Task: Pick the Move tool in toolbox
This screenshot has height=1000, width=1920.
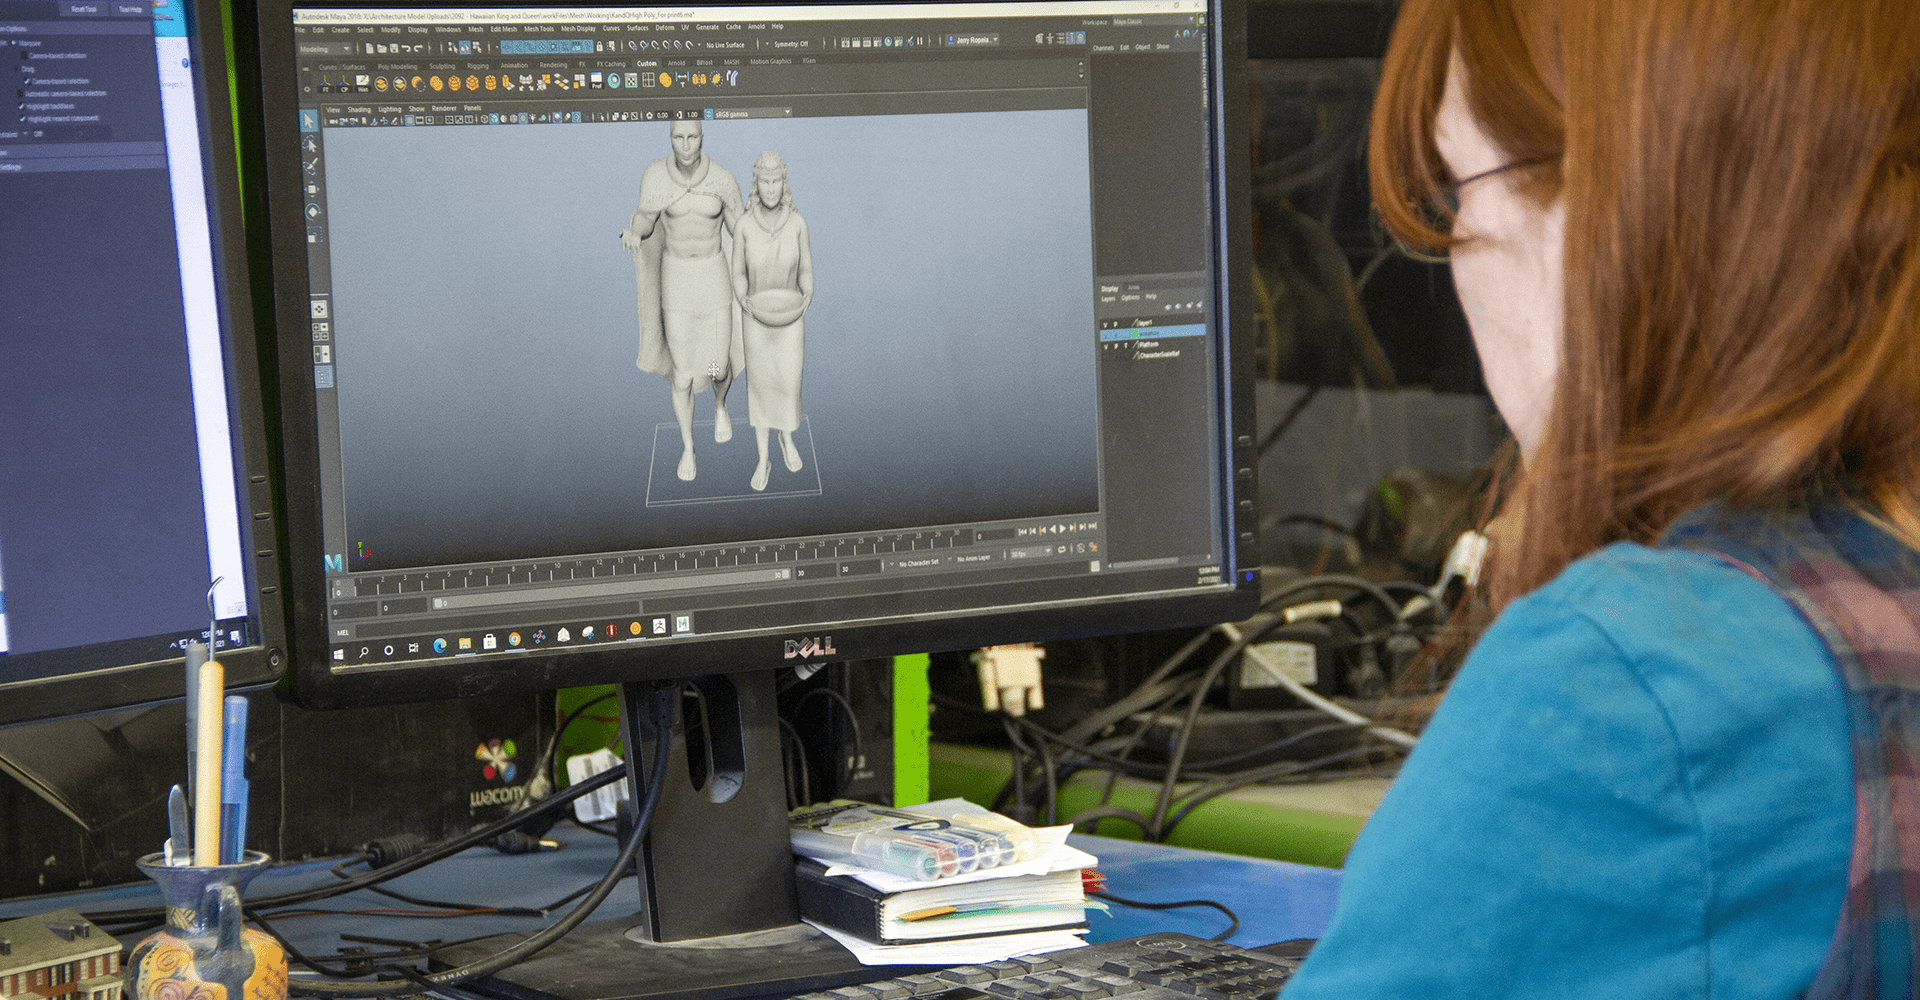Action: point(312,188)
